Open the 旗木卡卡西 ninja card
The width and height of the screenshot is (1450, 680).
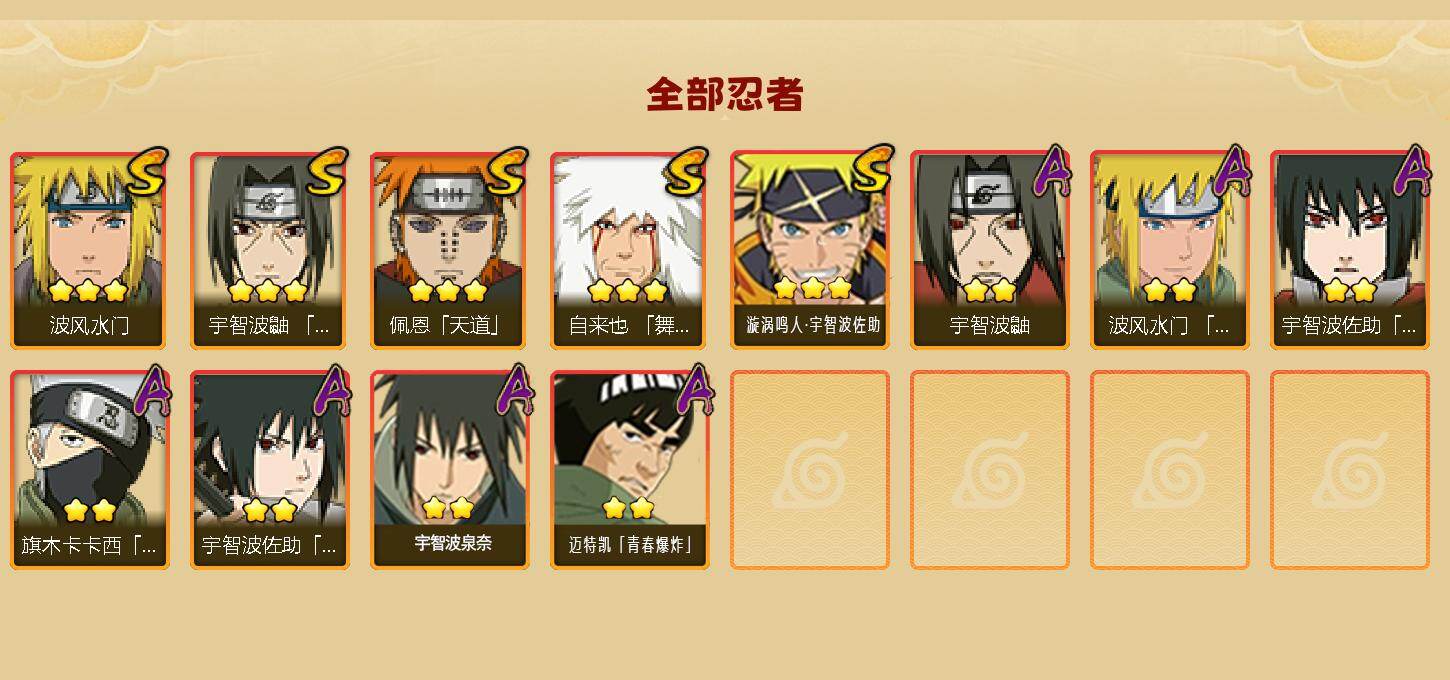(x=89, y=470)
